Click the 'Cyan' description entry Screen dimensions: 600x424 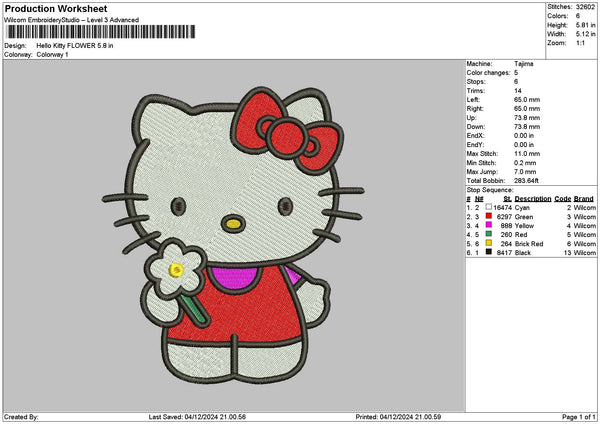coord(522,208)
